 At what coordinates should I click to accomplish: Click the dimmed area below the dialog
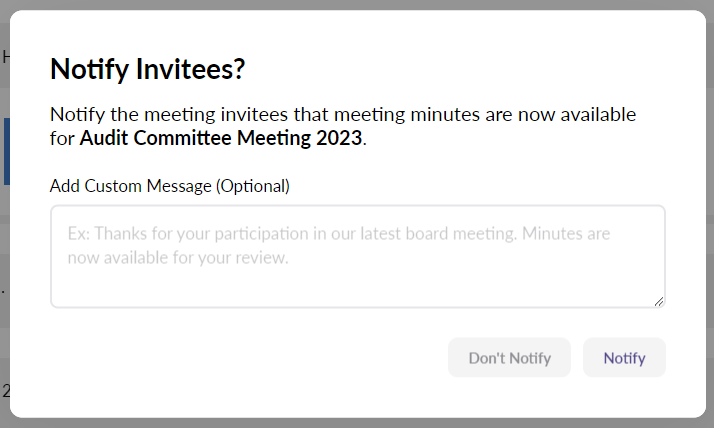coord(357,423)
